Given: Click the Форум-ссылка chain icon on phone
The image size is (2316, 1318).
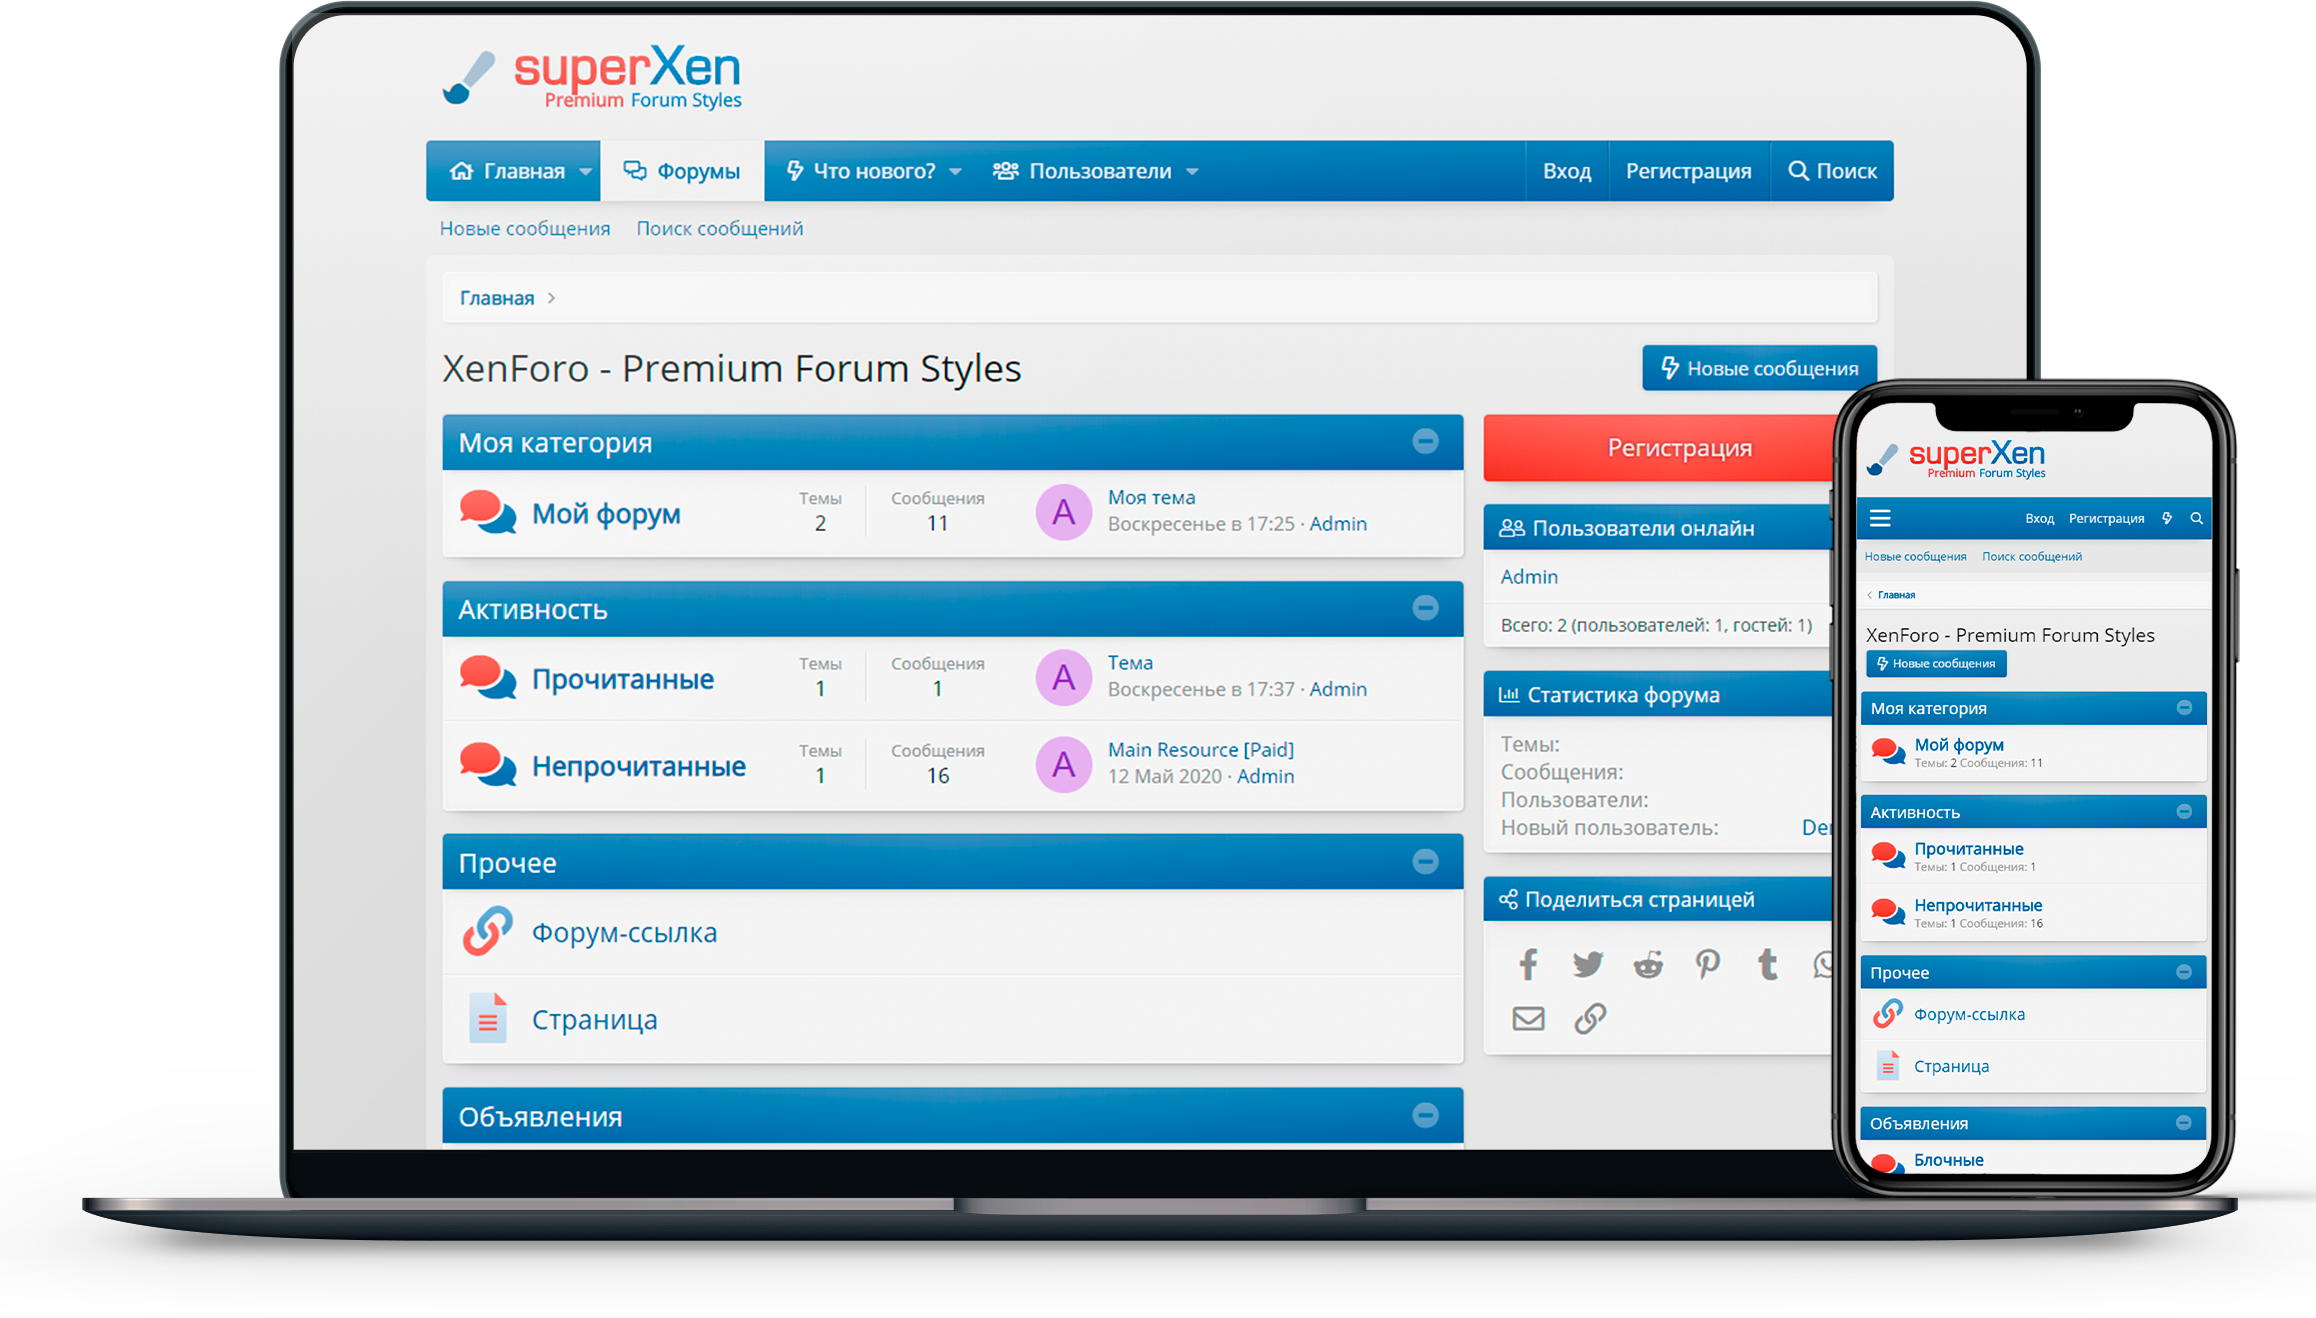Looking at the screenshot, I should [1888, 1013].
